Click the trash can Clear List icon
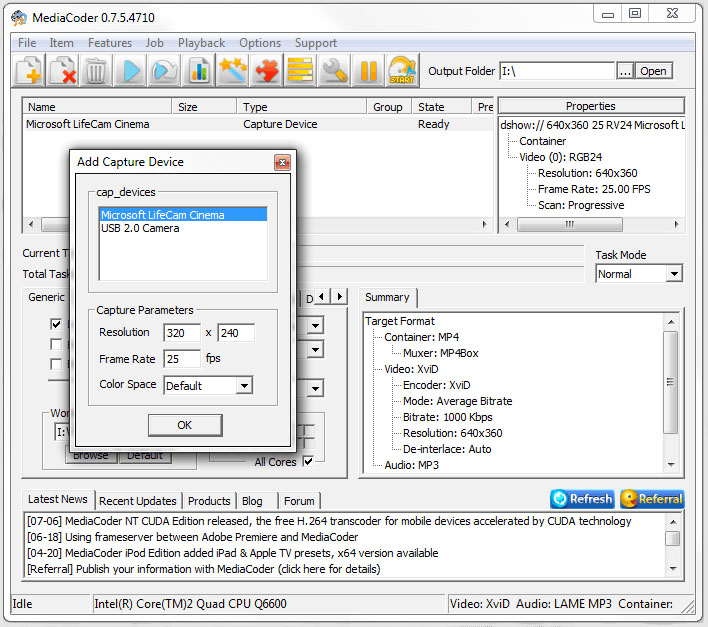Viewport: 708px width, 627px height. tap(96, 71)
